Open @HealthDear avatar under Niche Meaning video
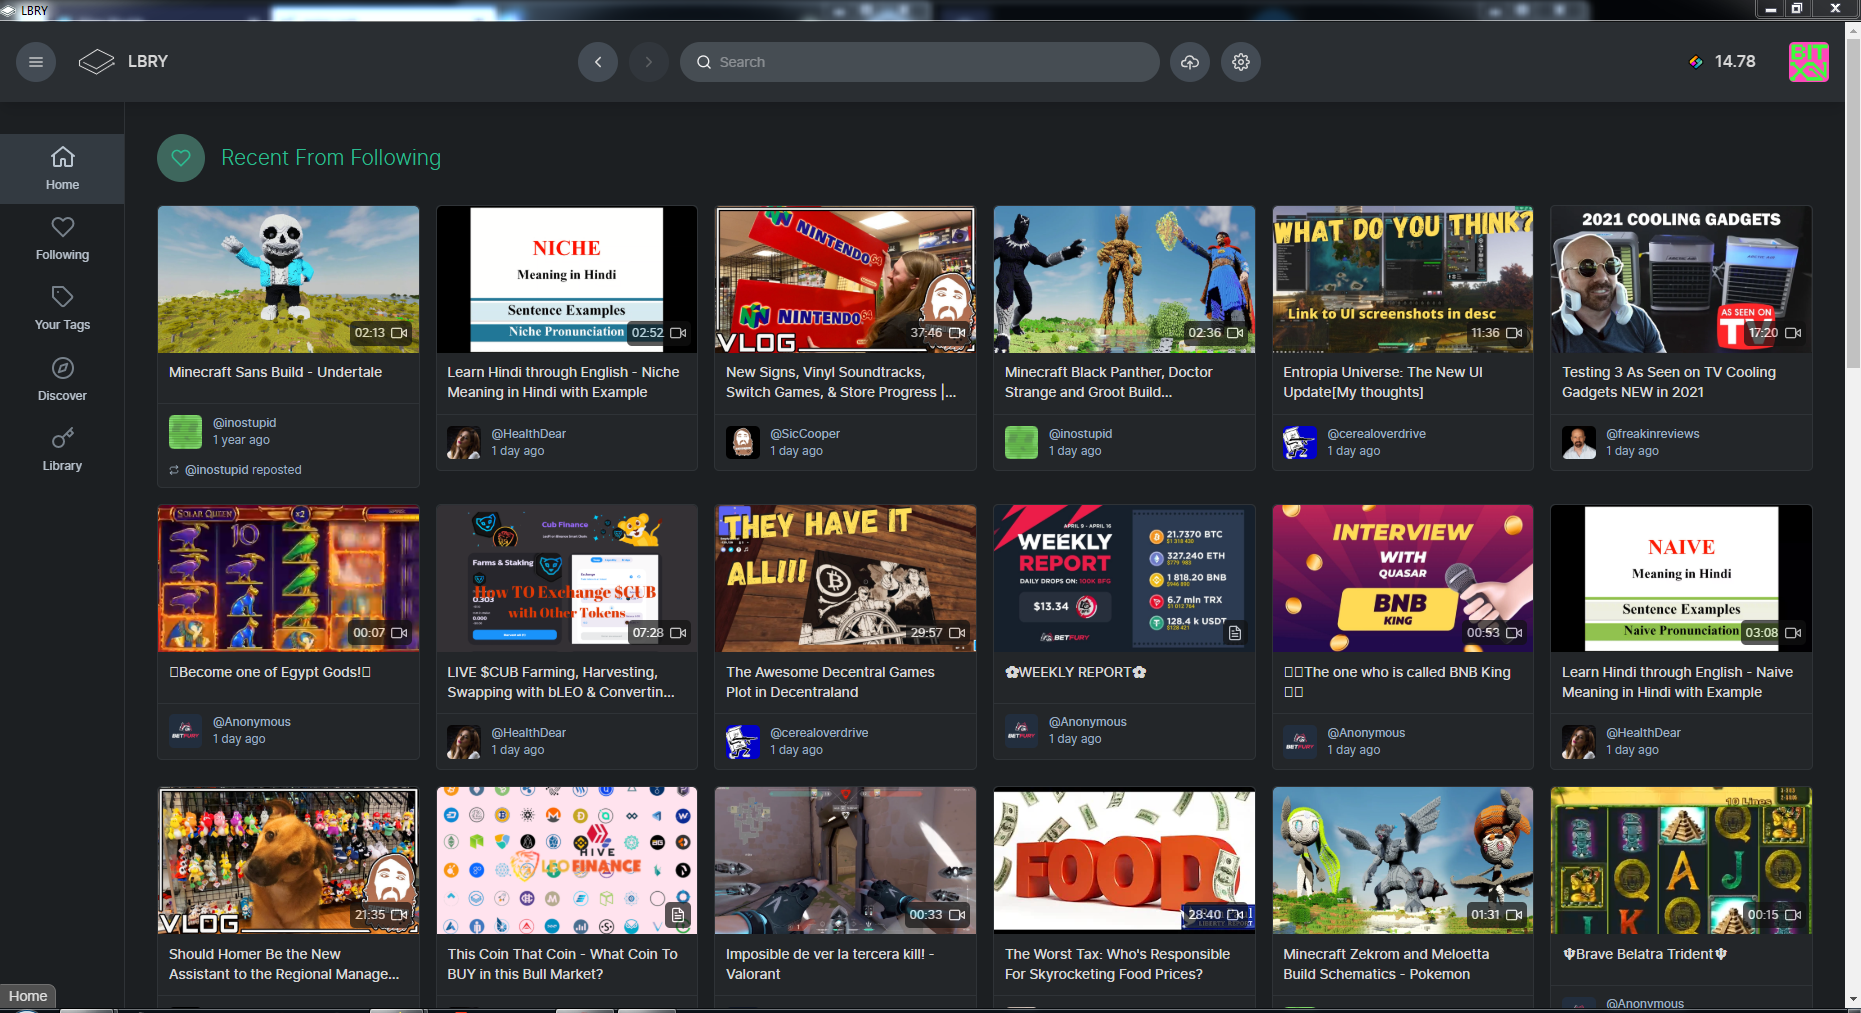The width and height of the screenshot is (1861, 1013). (464, 442)
